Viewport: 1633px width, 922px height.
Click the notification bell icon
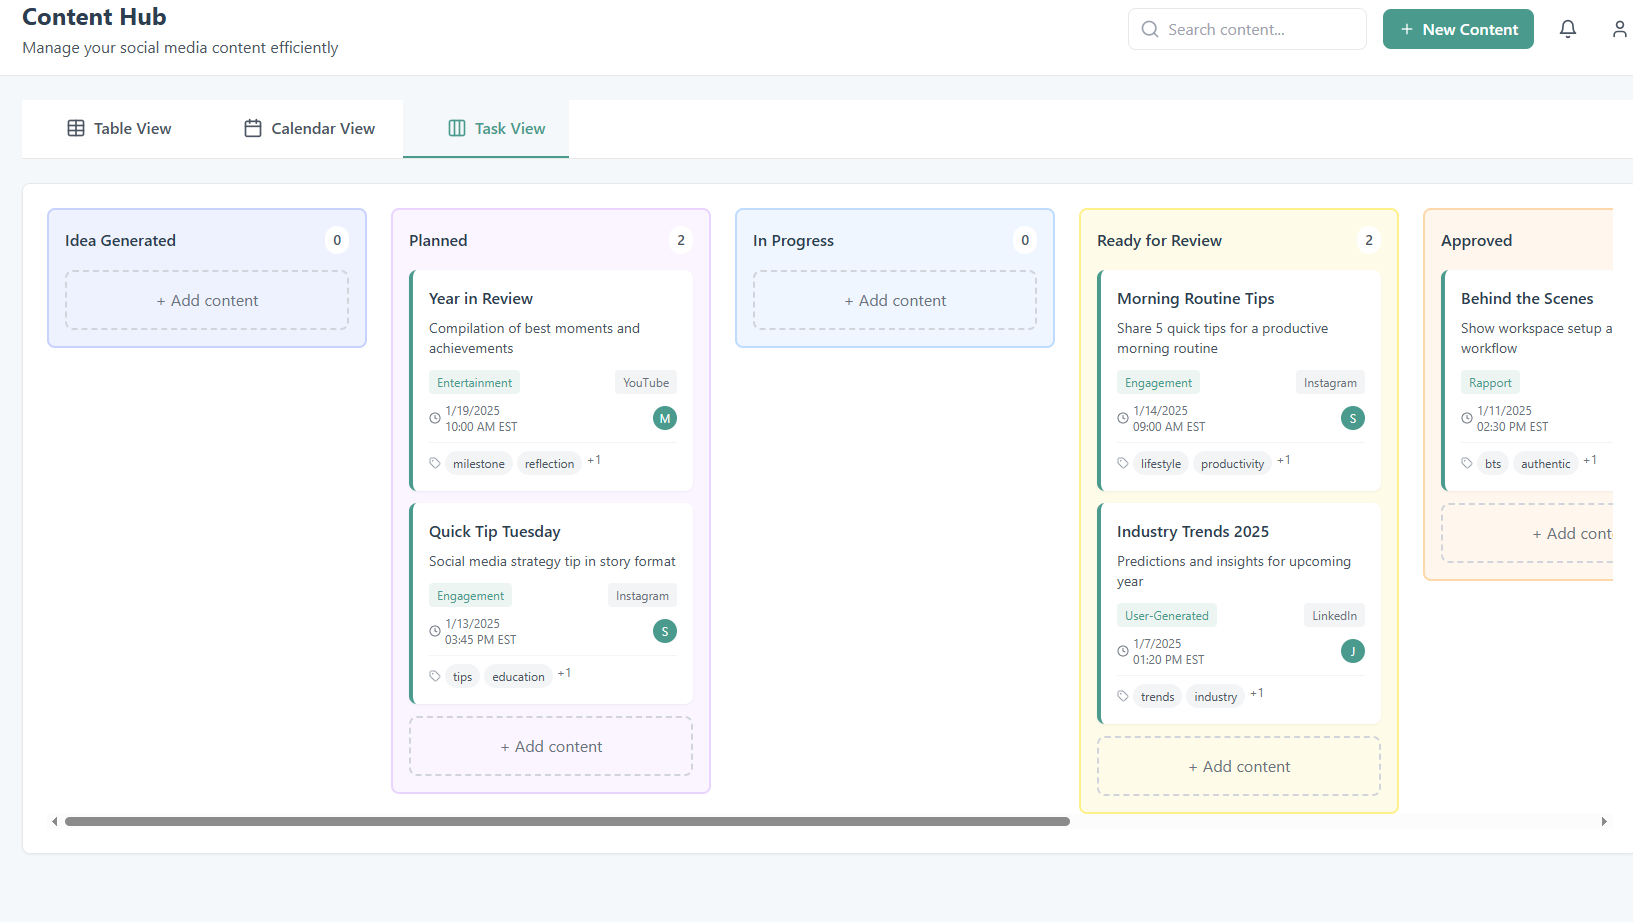[x=1567, y=29]
